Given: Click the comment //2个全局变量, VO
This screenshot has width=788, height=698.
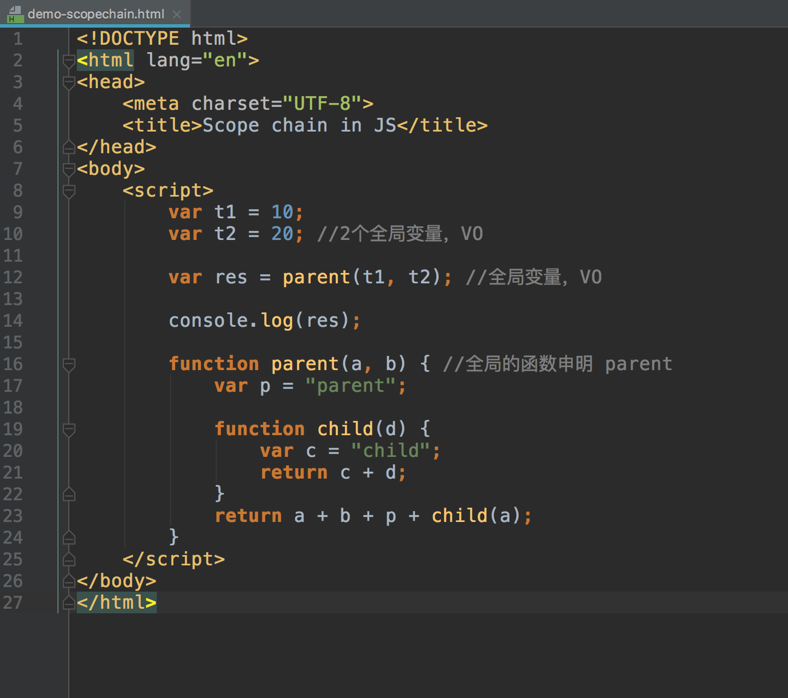Looking at the screenshot, I should point(400,234).
